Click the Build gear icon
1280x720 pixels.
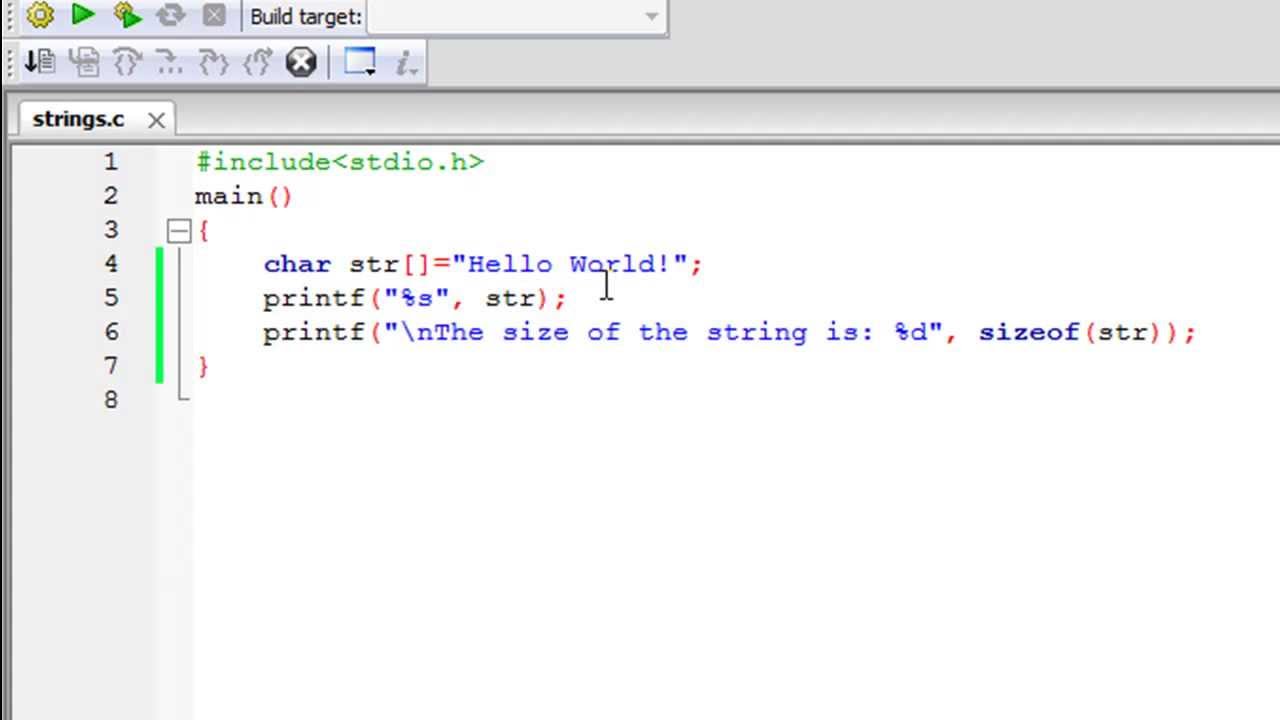(40, 15)
